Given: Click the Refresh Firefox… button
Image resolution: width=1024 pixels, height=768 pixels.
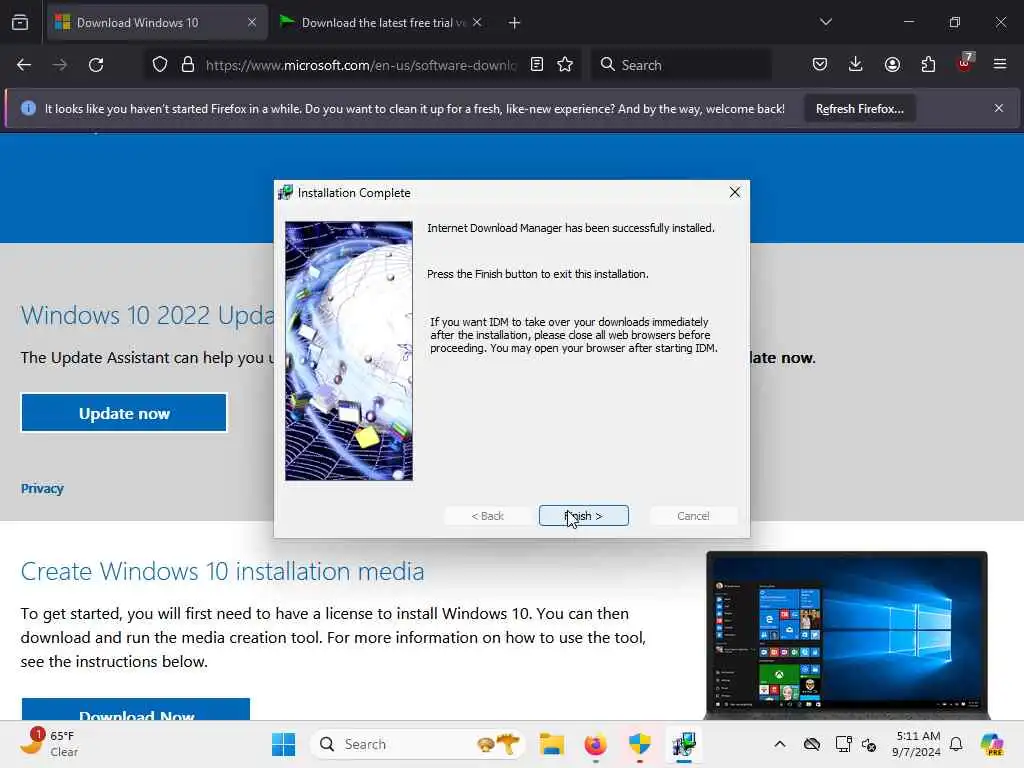Looking at the screenshot, I should (x=859, y=108).
